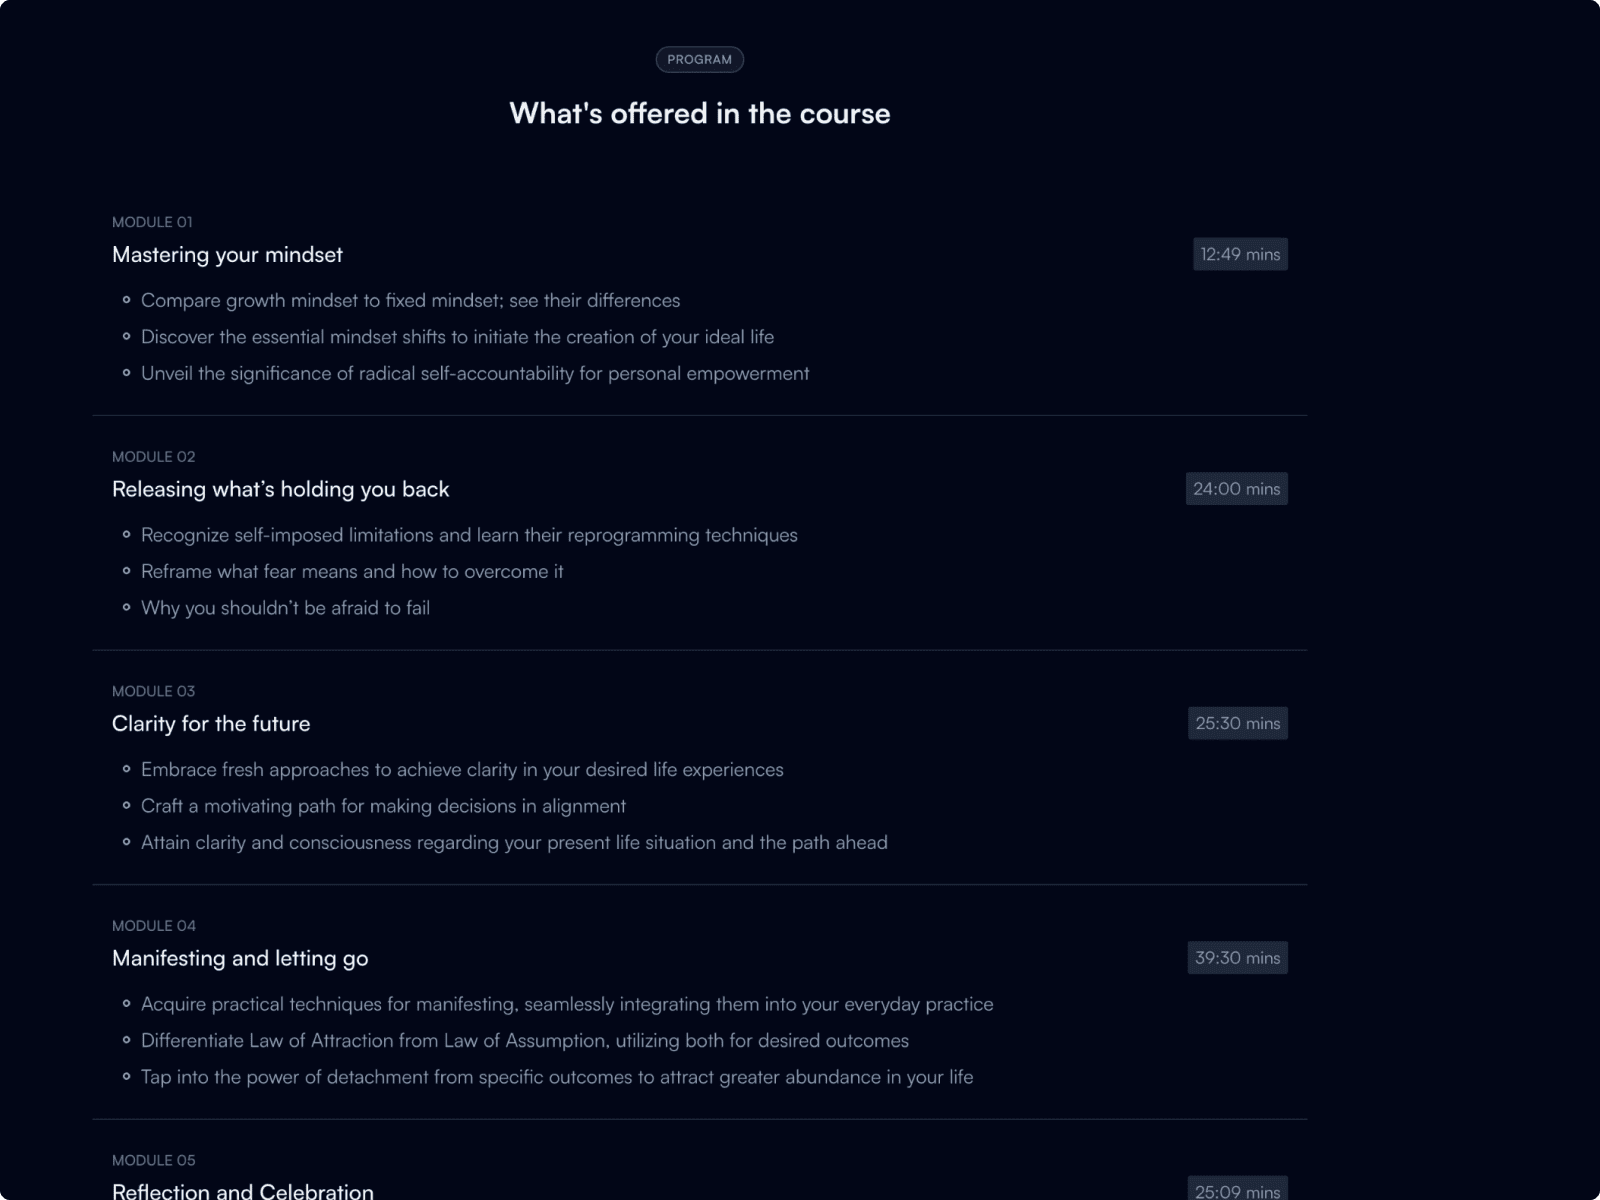Select the 25:30 mins duration badge

[x=1237, y=723]
